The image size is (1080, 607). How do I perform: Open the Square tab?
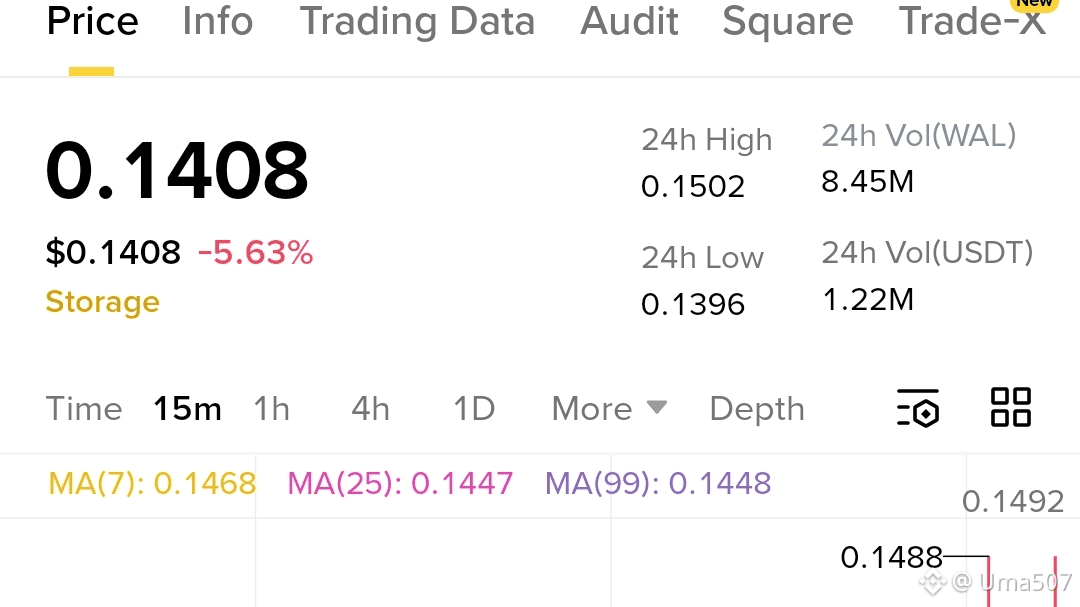787,22
